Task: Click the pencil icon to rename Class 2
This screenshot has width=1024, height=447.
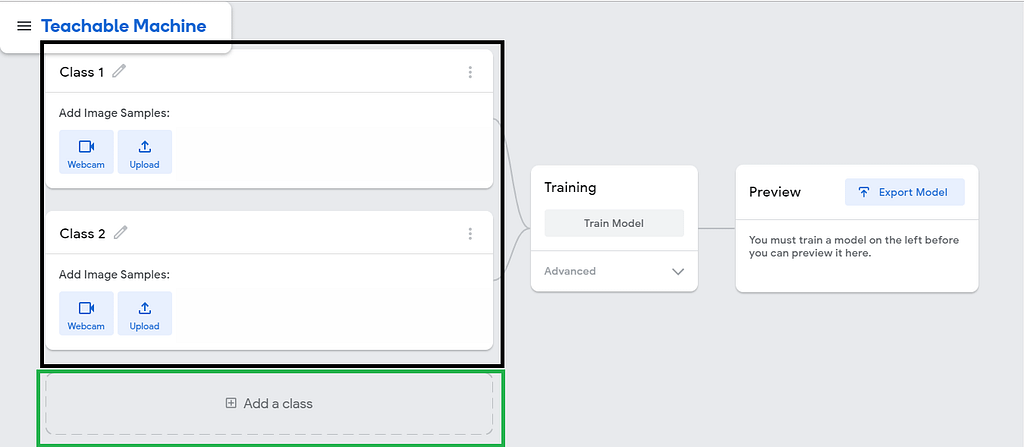Action: pos(120,233)
